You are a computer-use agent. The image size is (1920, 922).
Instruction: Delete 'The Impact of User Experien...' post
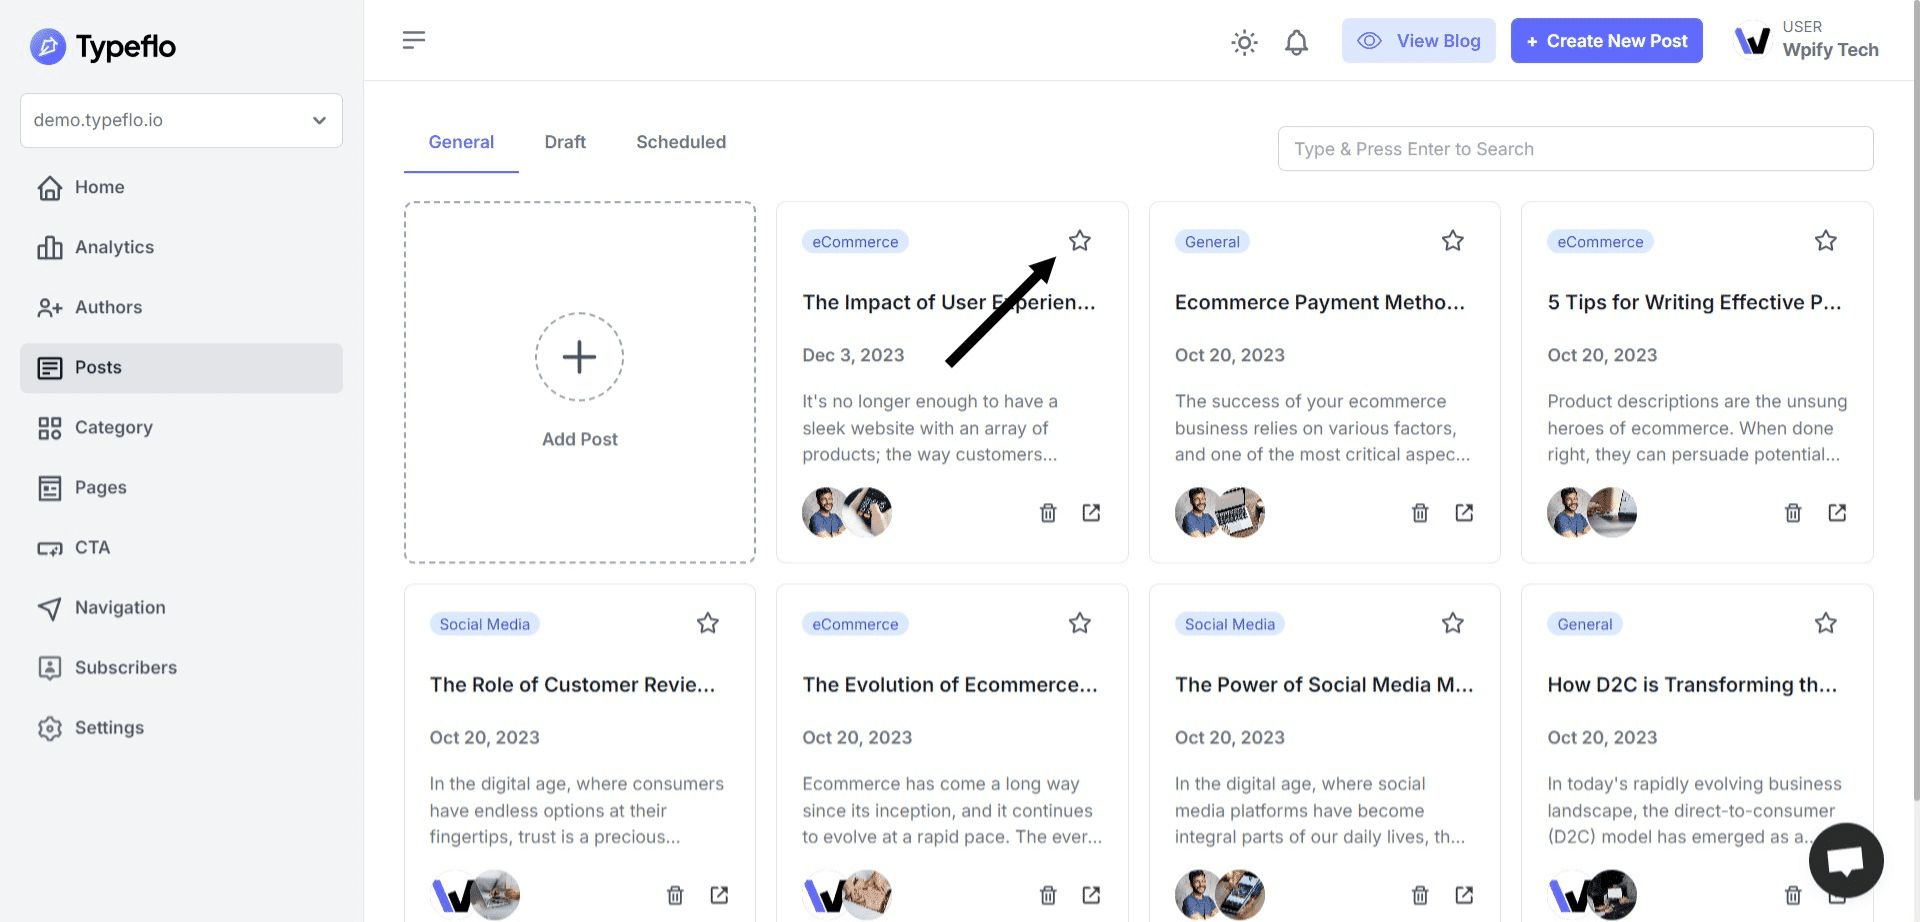[x=1048, y=513]
